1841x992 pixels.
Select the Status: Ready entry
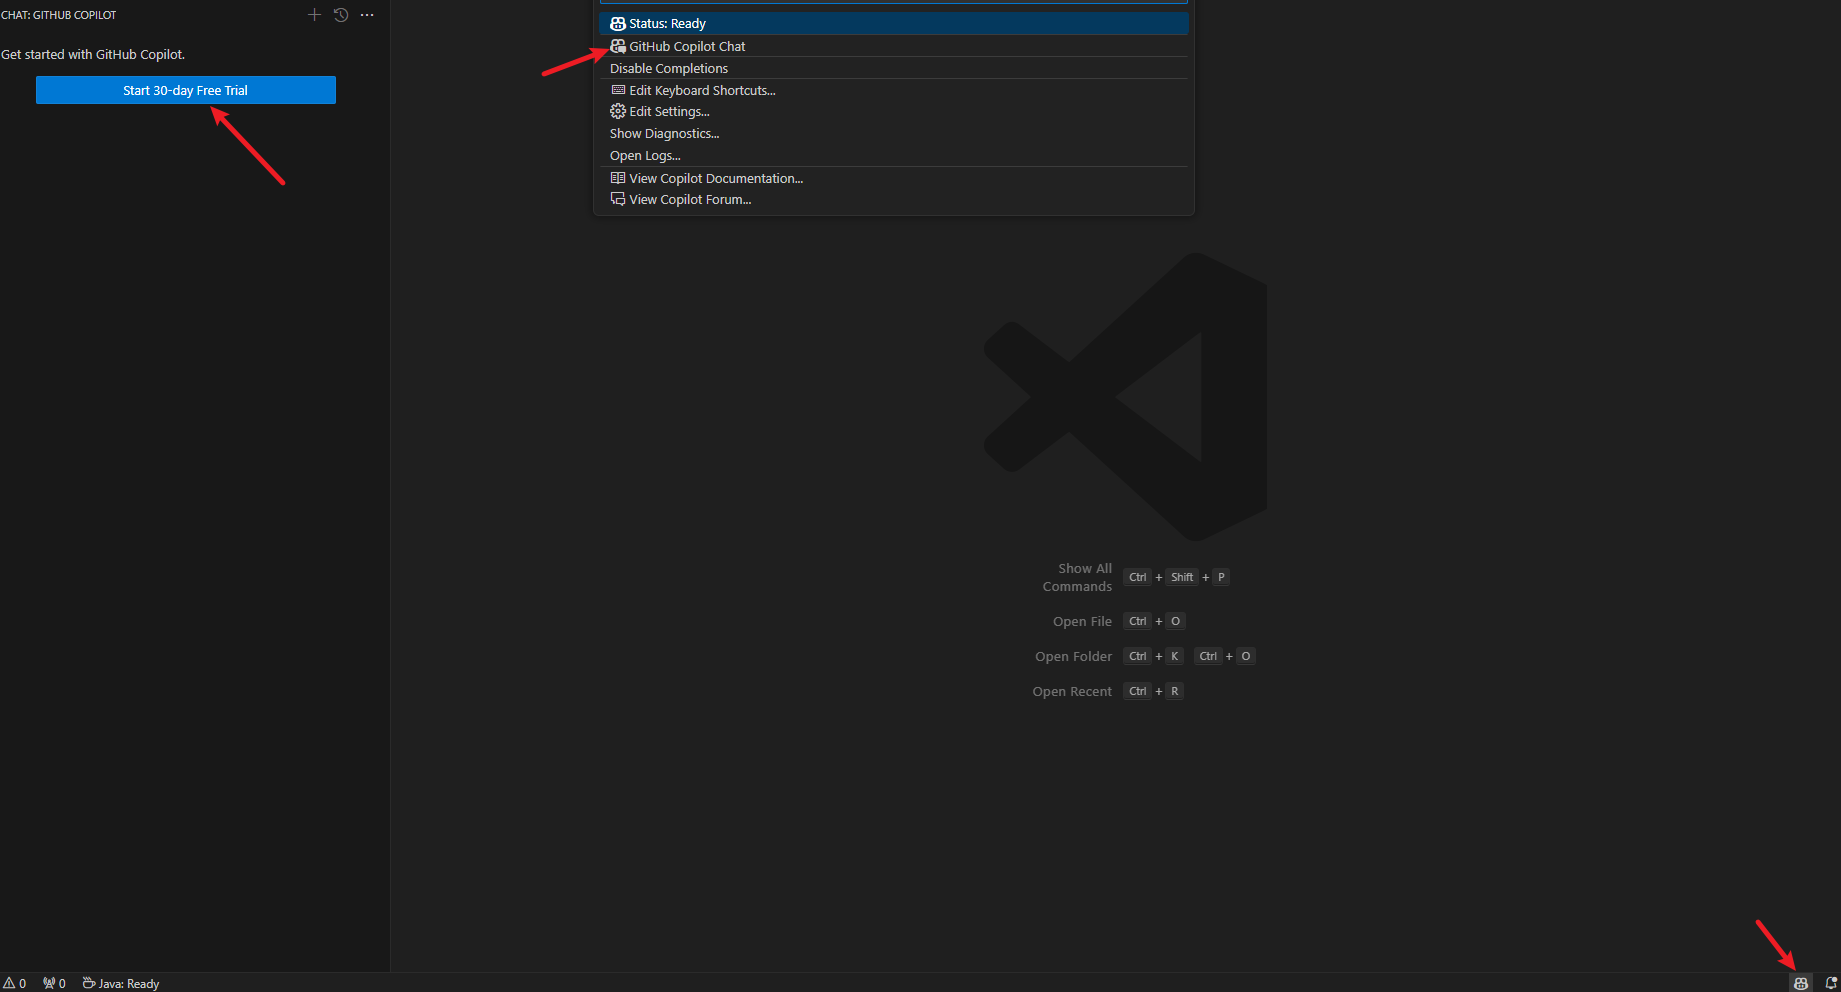coord(894,23)
